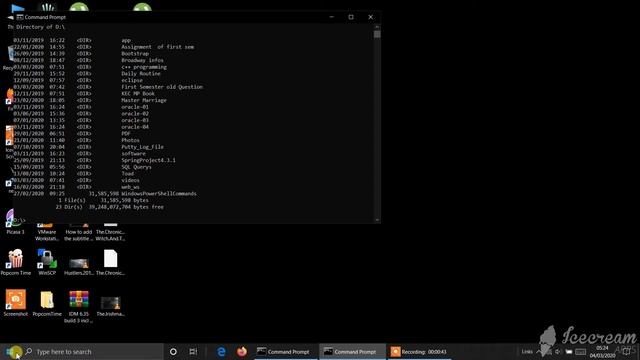Select the blank white The.Chronic document file

(110, 262)
